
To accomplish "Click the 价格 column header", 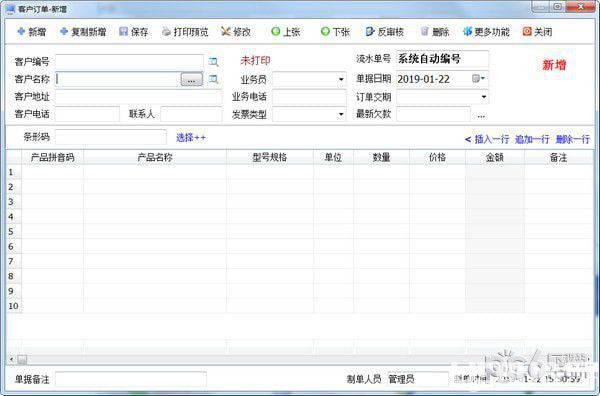I will pos(437,157).
